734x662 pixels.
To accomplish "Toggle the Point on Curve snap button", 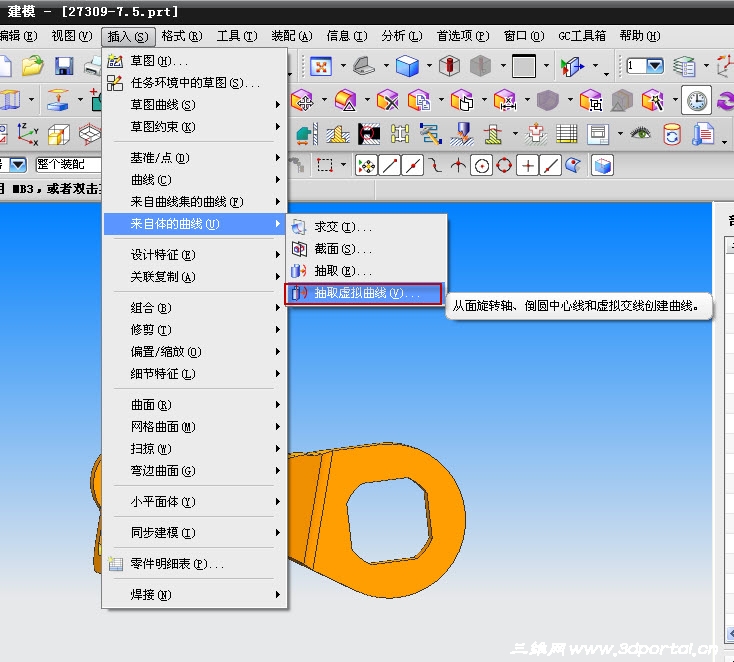I will 550,166.
